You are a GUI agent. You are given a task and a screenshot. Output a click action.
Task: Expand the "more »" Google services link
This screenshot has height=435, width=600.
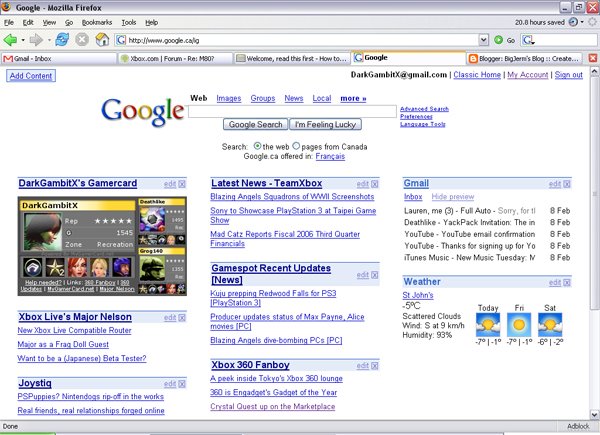point(353,98)
